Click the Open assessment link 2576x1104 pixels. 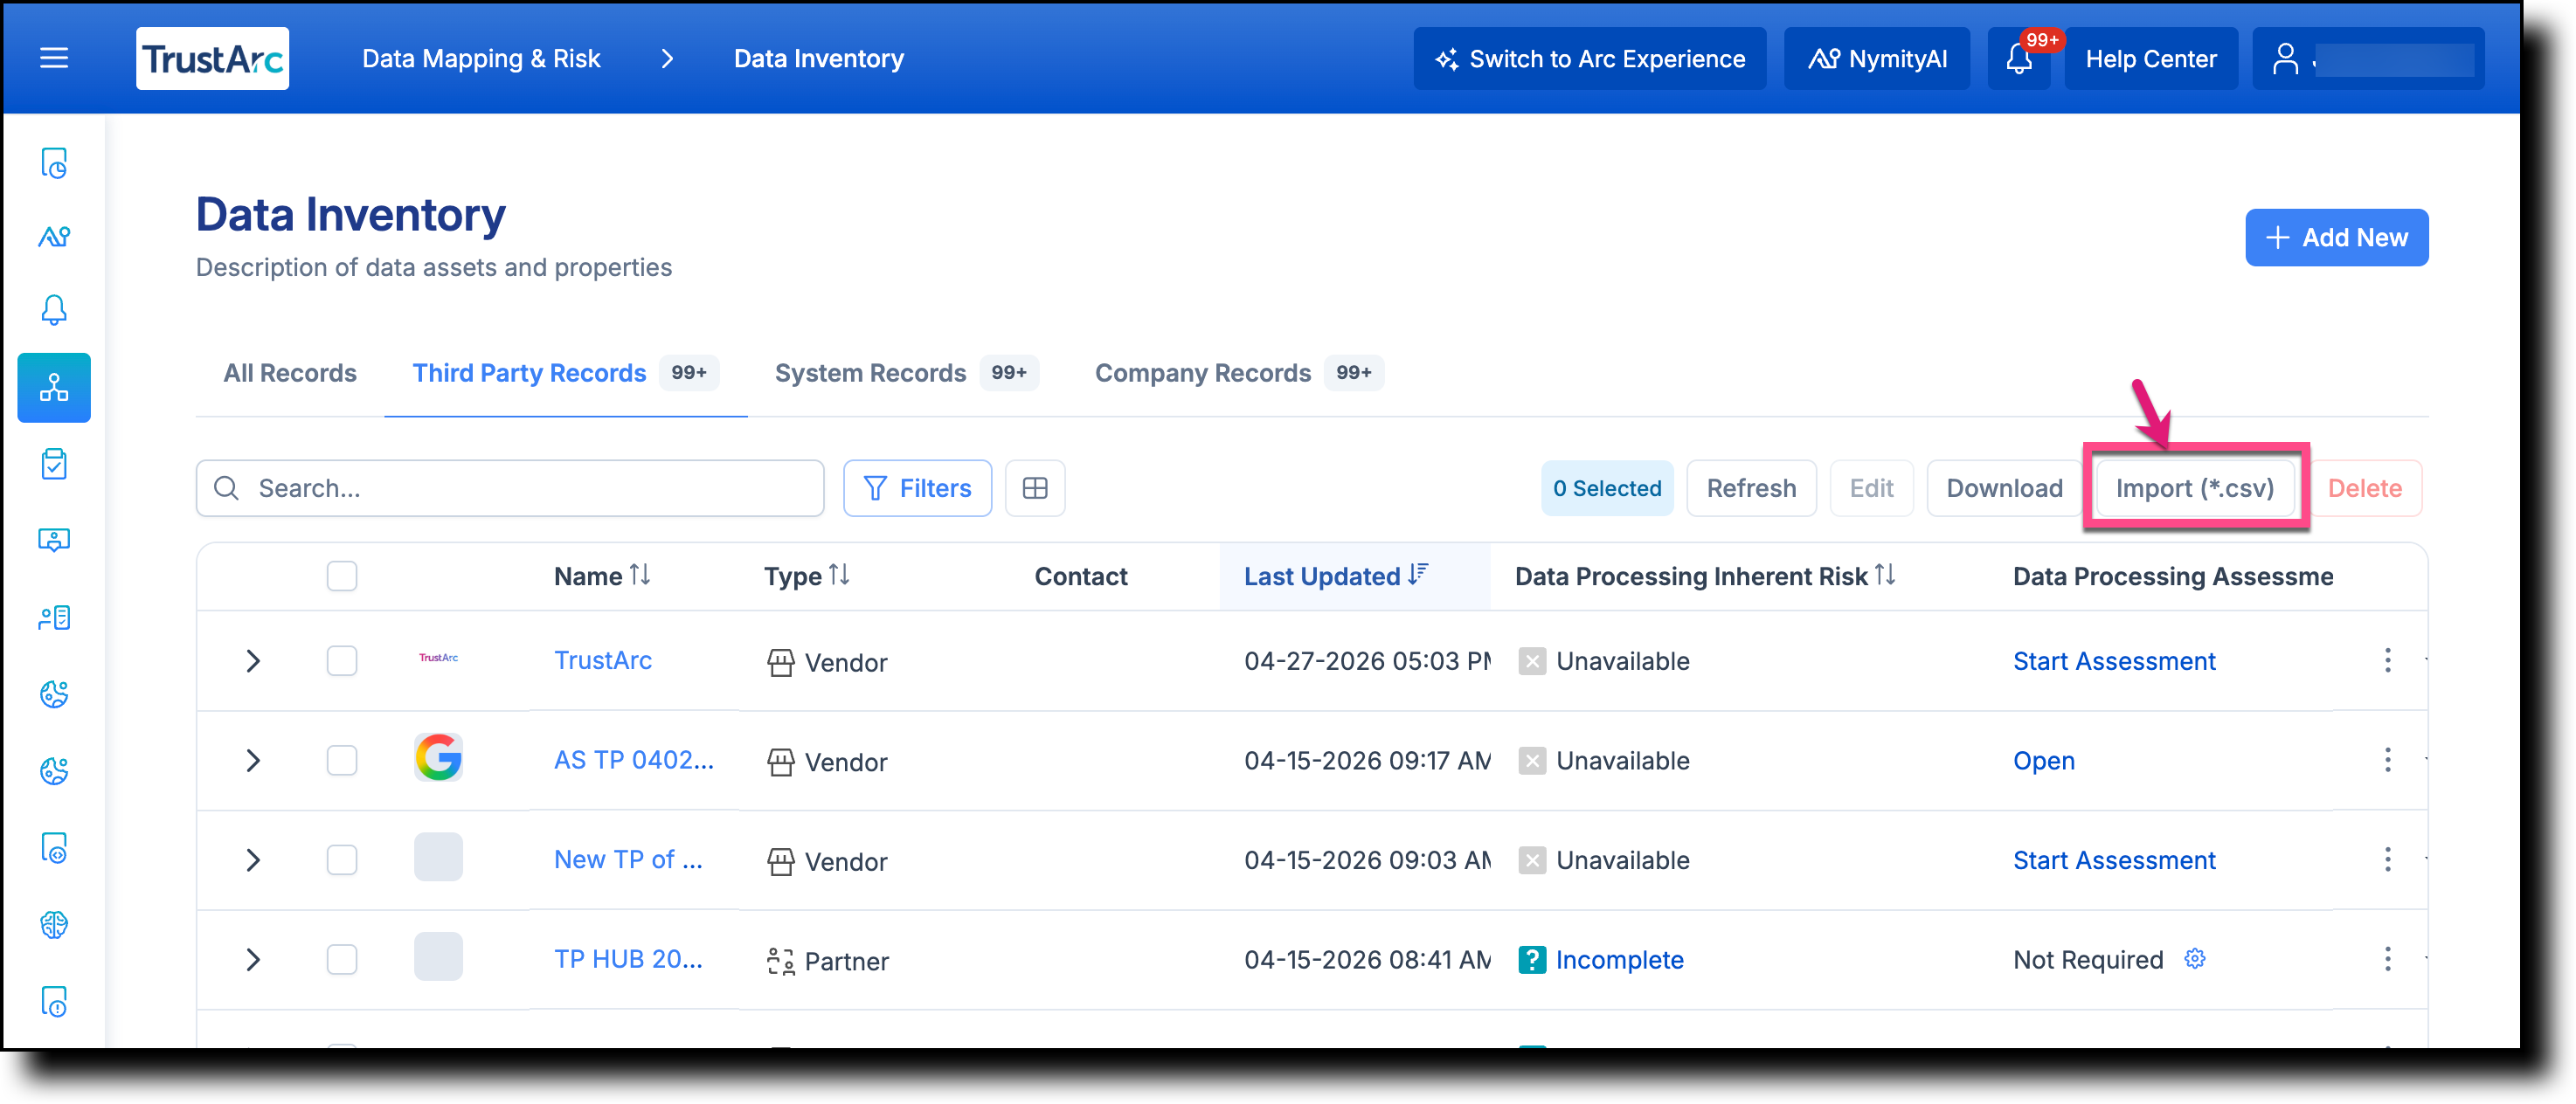[2044, 761]
